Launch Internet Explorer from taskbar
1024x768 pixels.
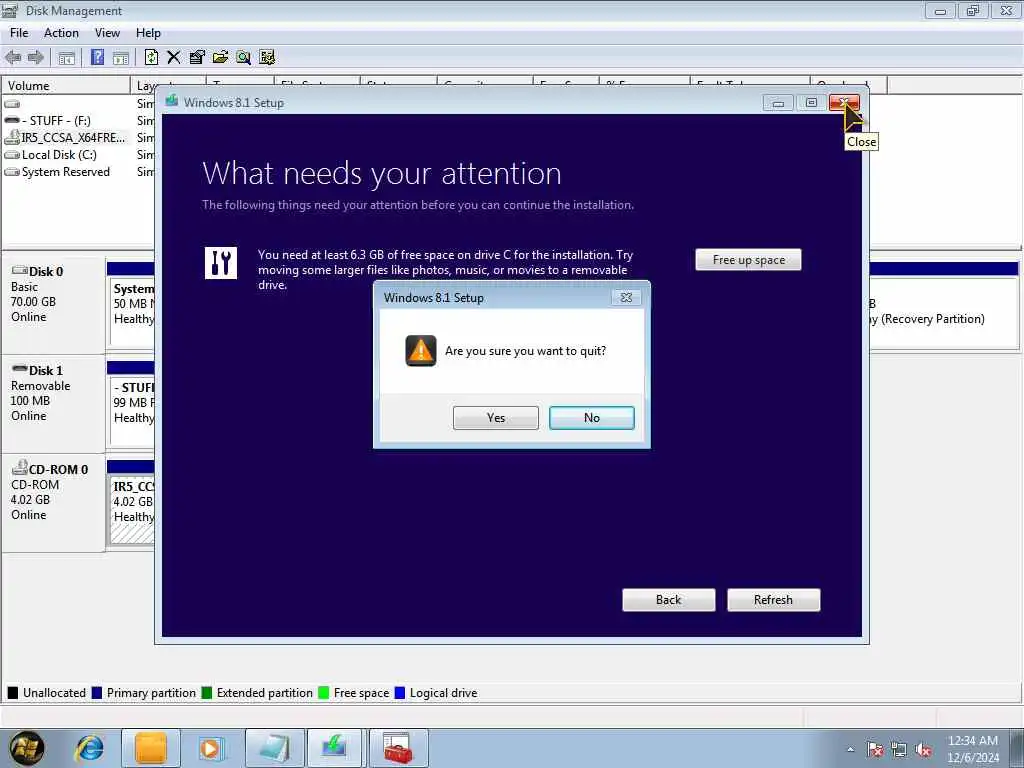[x=89, y=748]
